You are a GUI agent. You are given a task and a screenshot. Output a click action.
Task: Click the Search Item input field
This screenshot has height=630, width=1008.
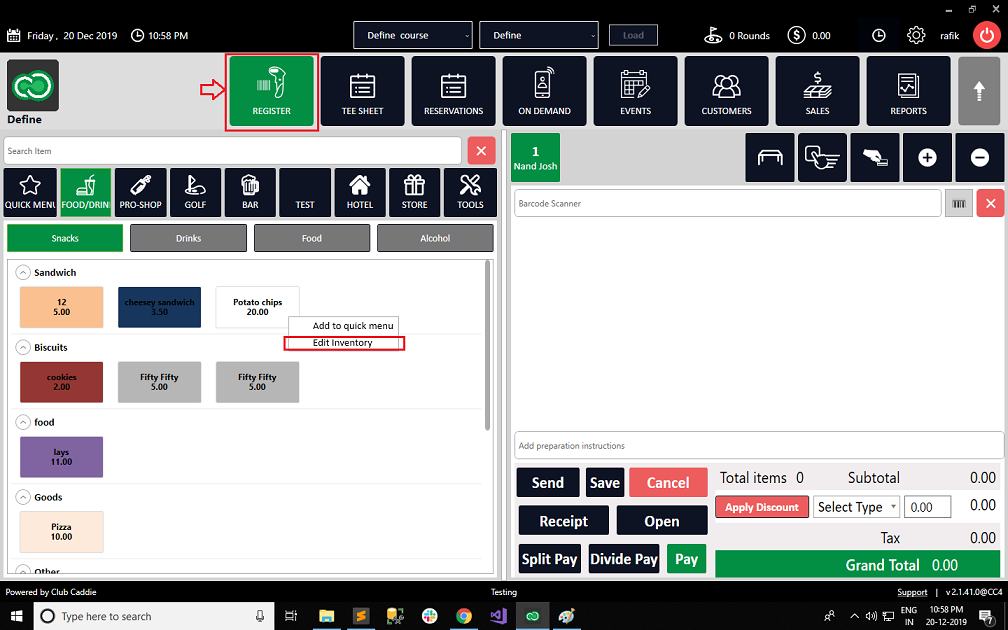pos(233,151)
